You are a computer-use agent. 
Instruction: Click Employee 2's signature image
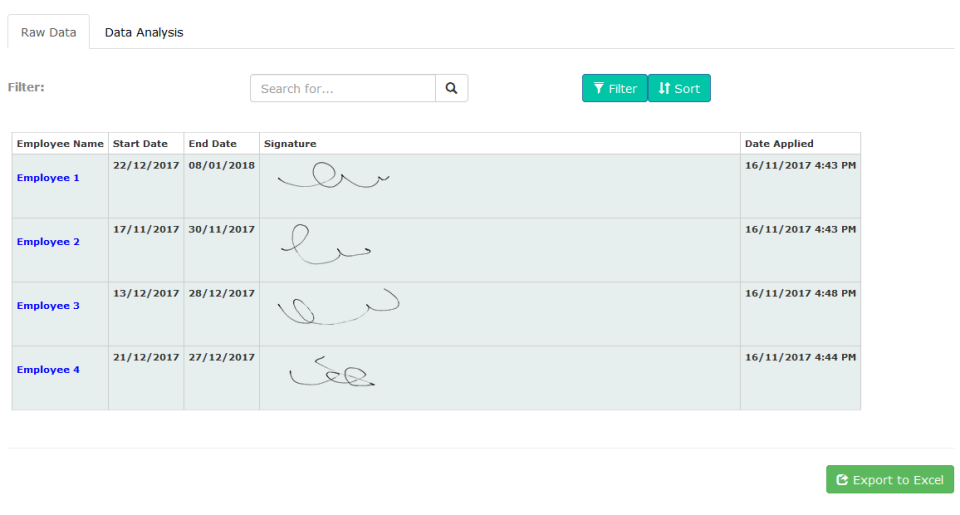tap(326, 244)
